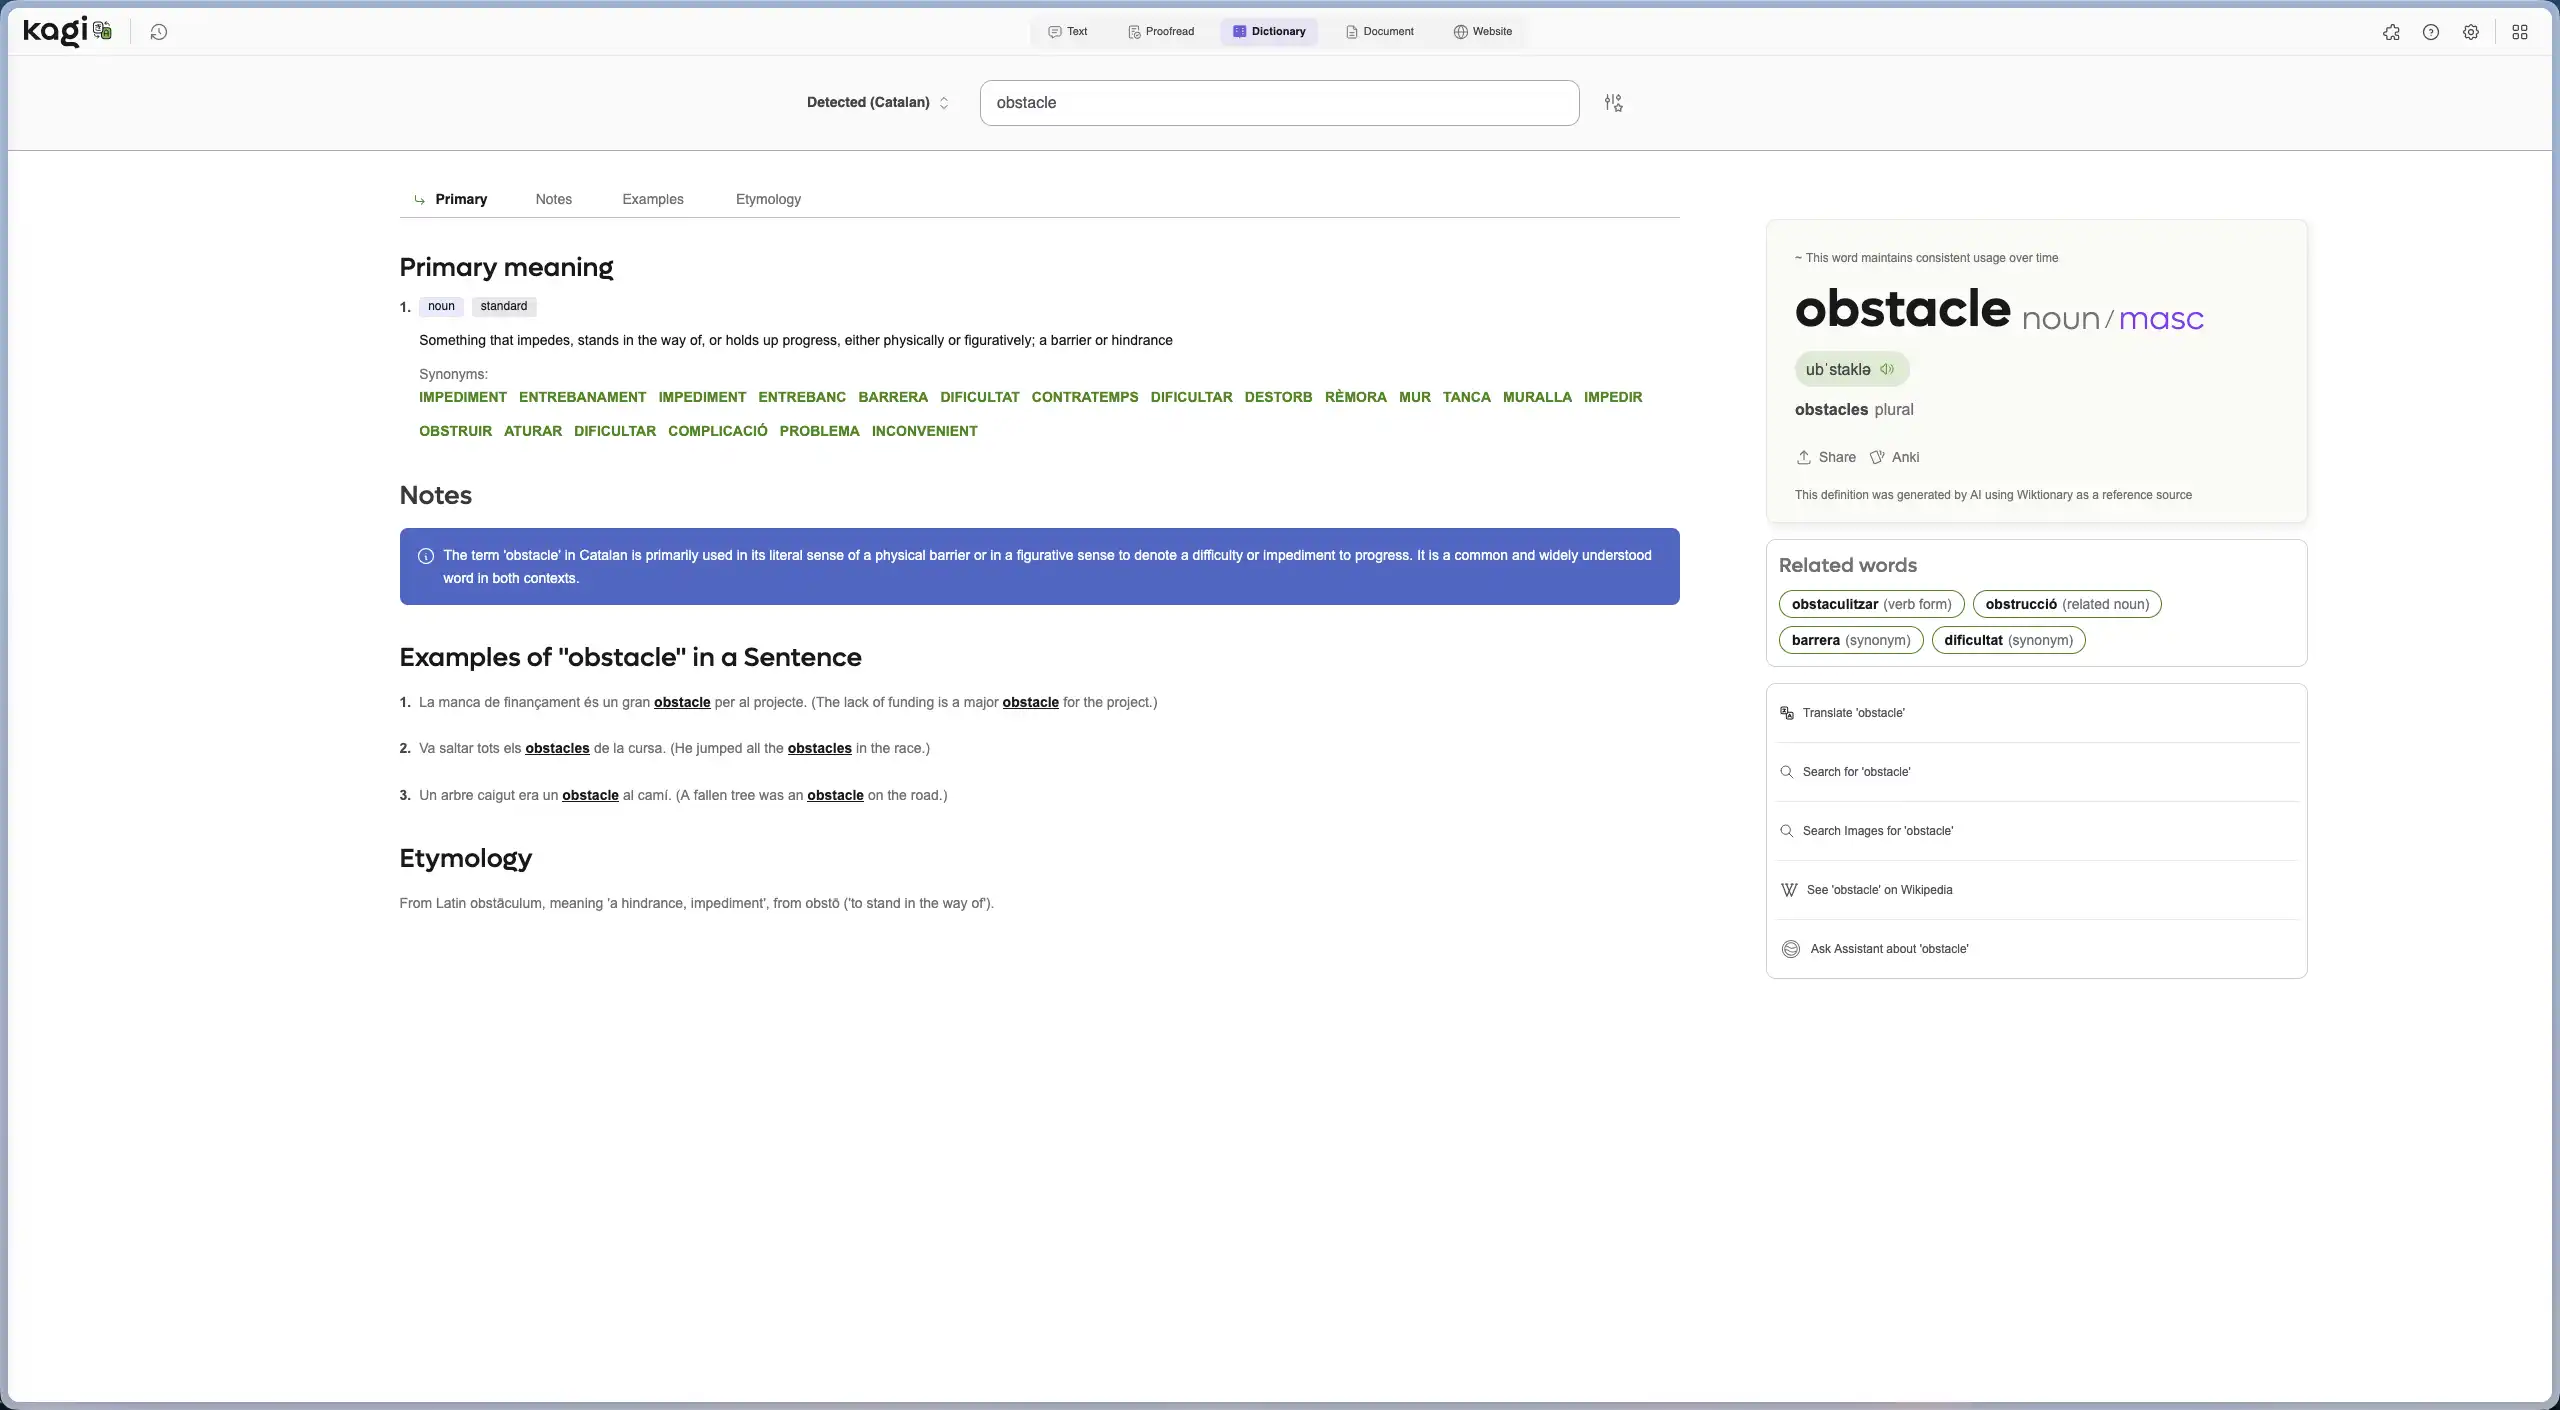See 'obstacle' on Wikipedia

(1878, 890)
